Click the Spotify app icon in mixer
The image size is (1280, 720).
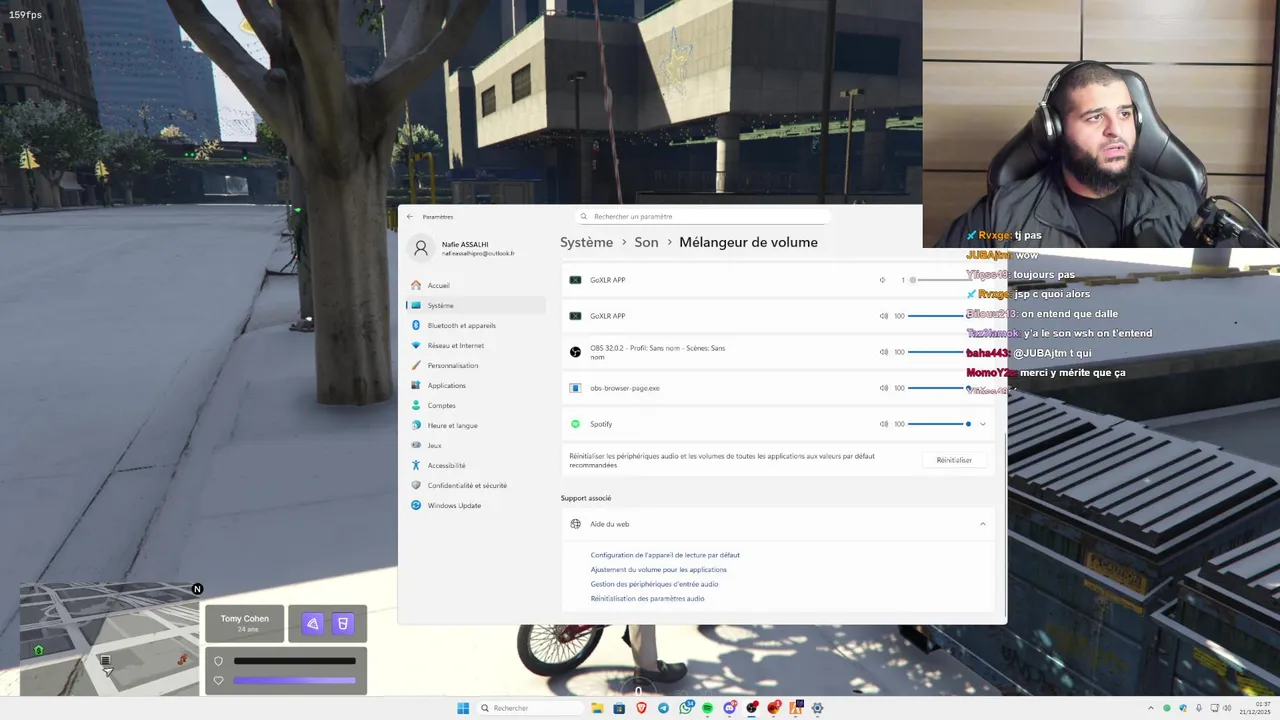coord(575,424)
